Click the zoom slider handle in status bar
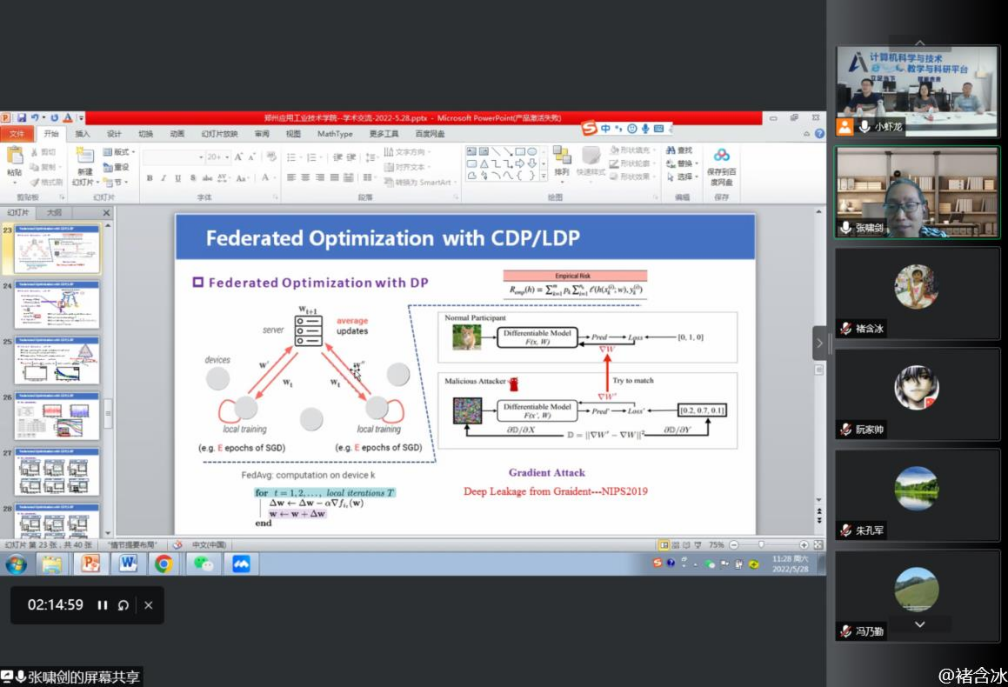Image resolution: width=1008 pixels, height=687 pixels. (x=761, y=545)
